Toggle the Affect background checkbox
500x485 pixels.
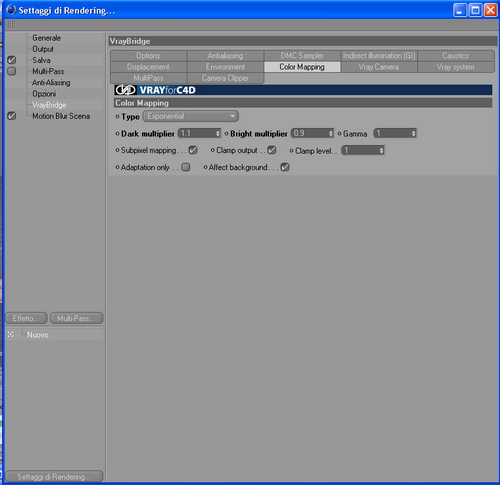[x=285, y=167]
